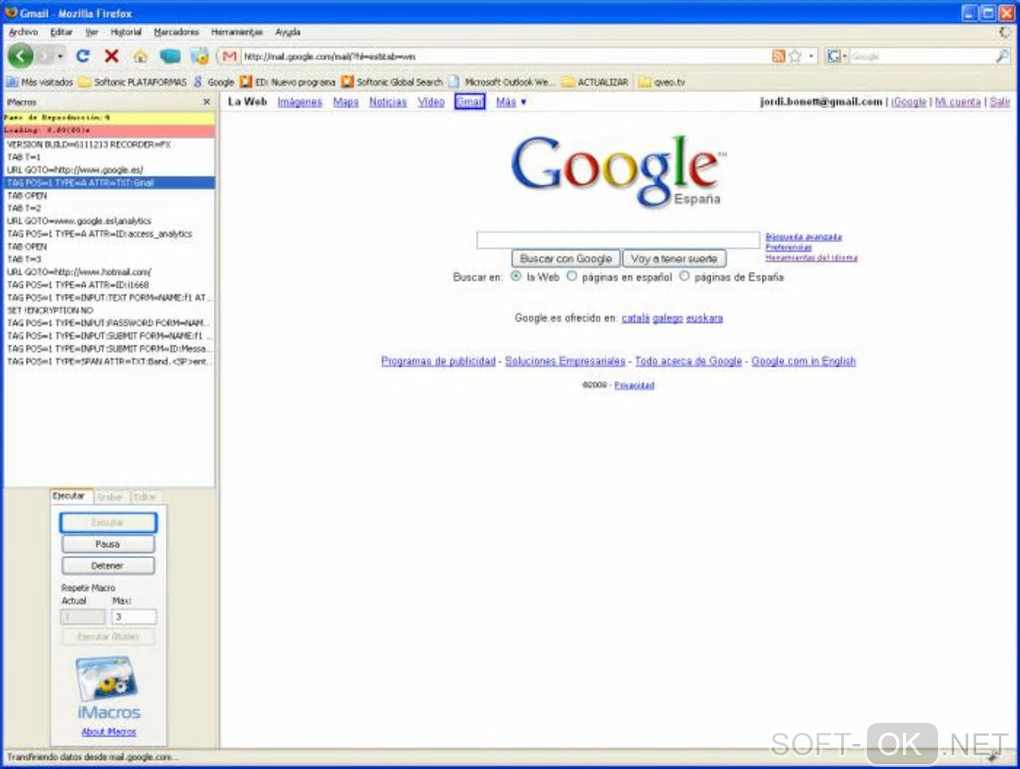Screen dimensions: 1020x769
Task: Click the Firefox search bar field
Action: pos(922,57)
